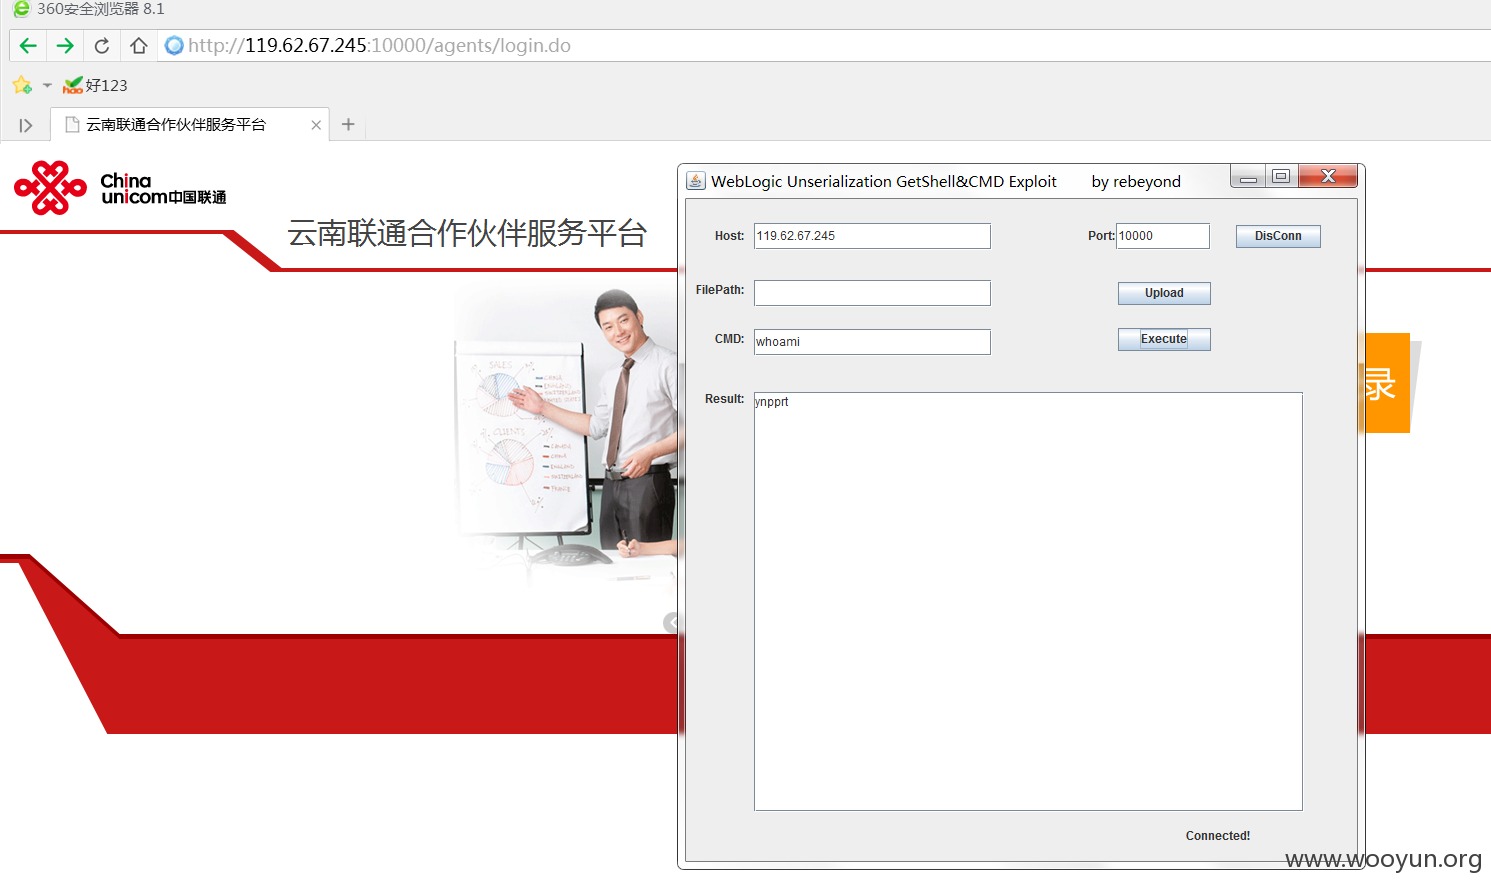1491x888 pixels.
Task: Maximize the WebLogic exploit window
Action: [1281, 177]
